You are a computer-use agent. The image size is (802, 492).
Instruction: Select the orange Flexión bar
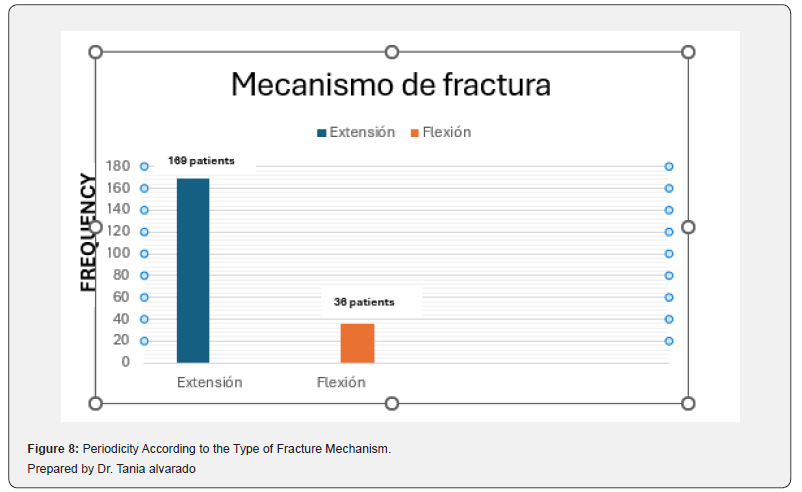pos(358,343)
